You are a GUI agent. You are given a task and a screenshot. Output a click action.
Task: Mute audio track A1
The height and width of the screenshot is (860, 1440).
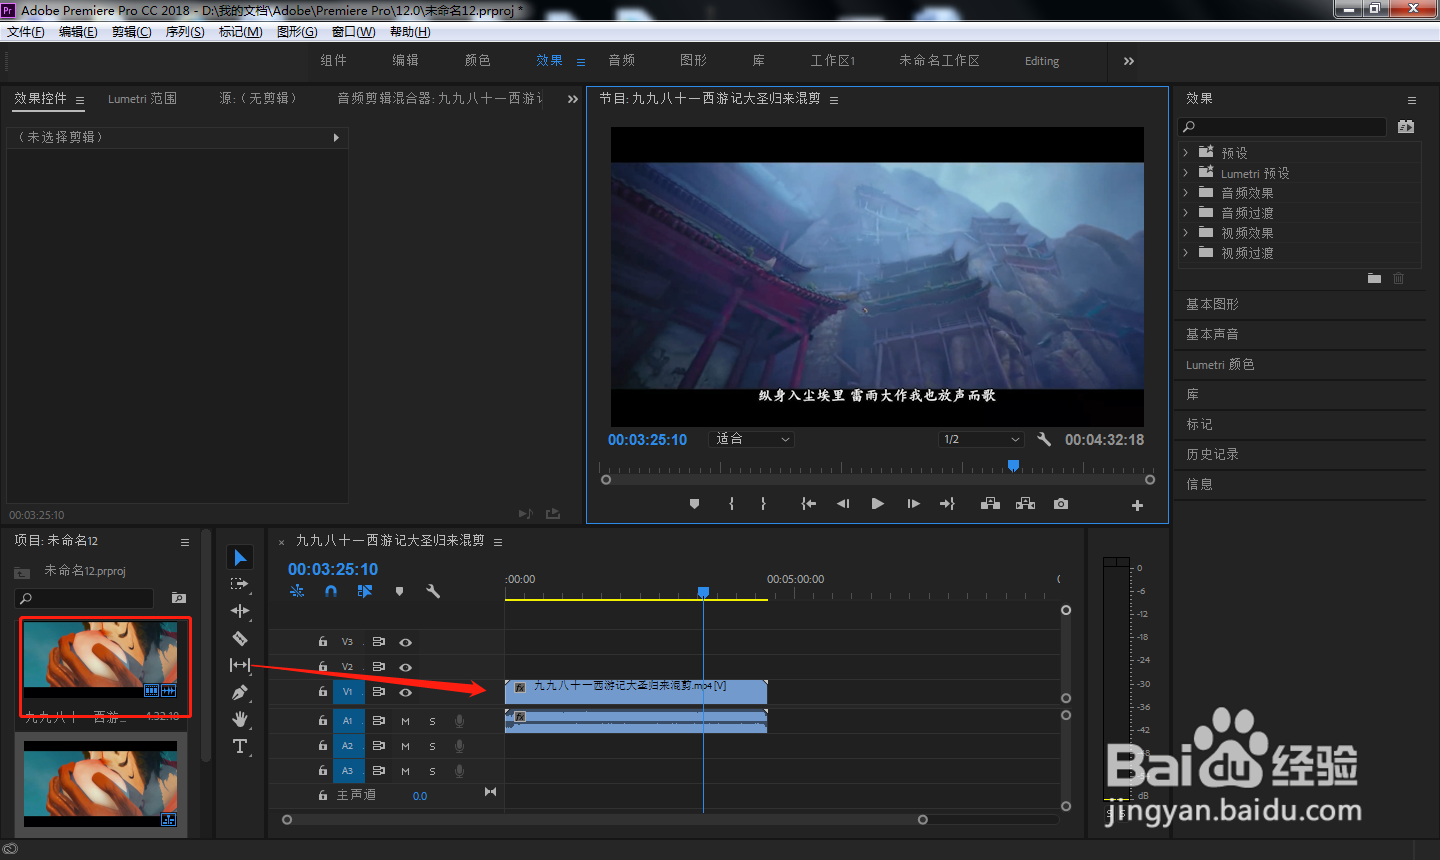pyautogui.click(x=405, y=721)
